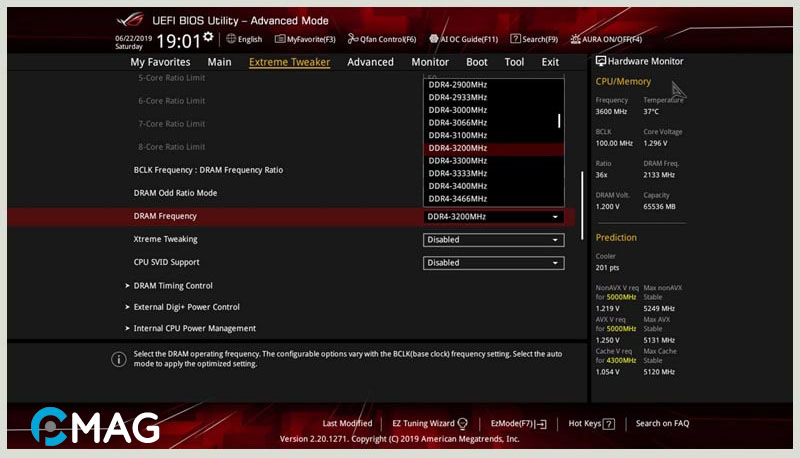800x458 pixels.
Task: Switch to the Advanced tab
Action: click(x=370, y=62)
